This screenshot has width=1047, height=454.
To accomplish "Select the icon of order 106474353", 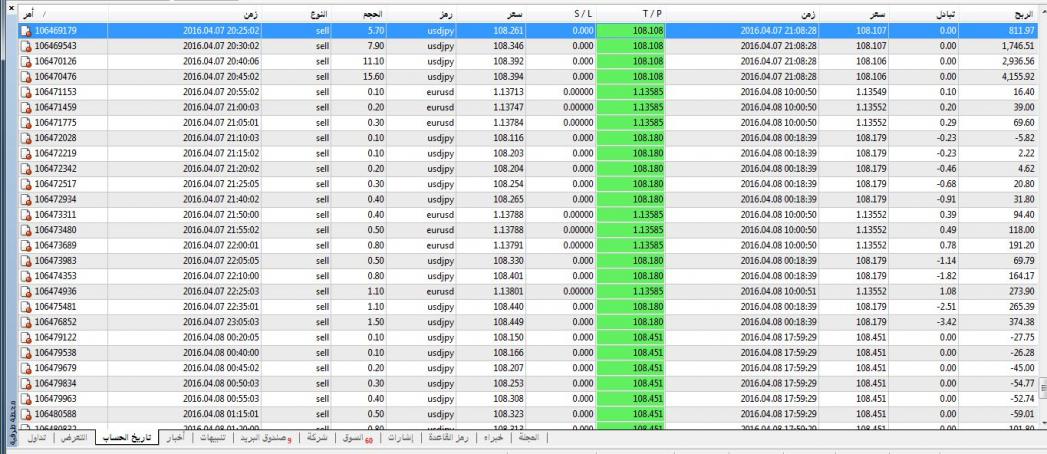I will 26,276.
